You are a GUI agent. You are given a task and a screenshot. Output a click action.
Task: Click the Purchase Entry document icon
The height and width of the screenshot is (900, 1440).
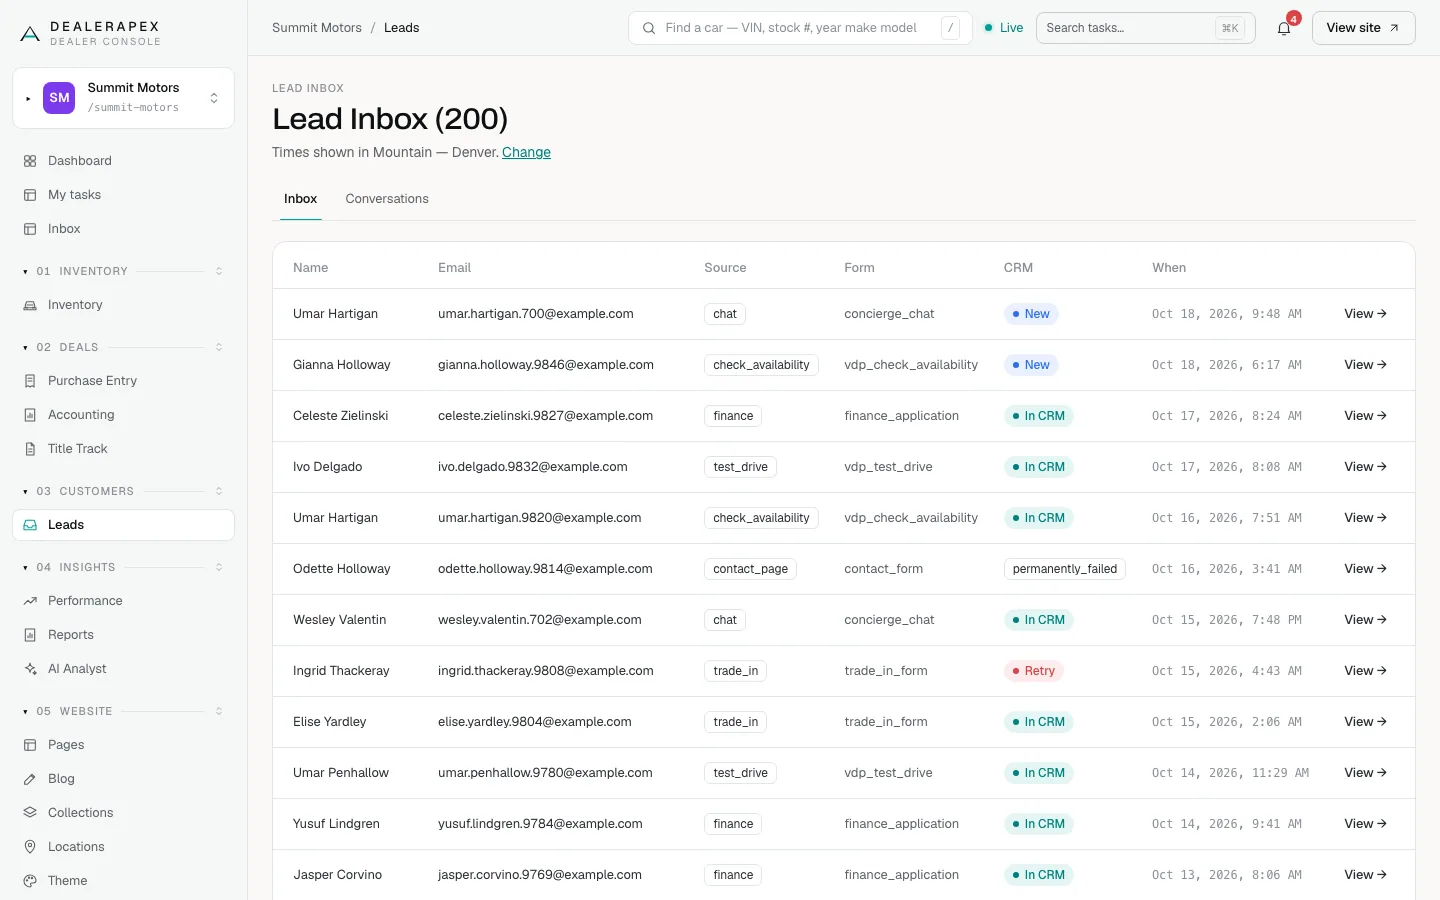point(30,381)
